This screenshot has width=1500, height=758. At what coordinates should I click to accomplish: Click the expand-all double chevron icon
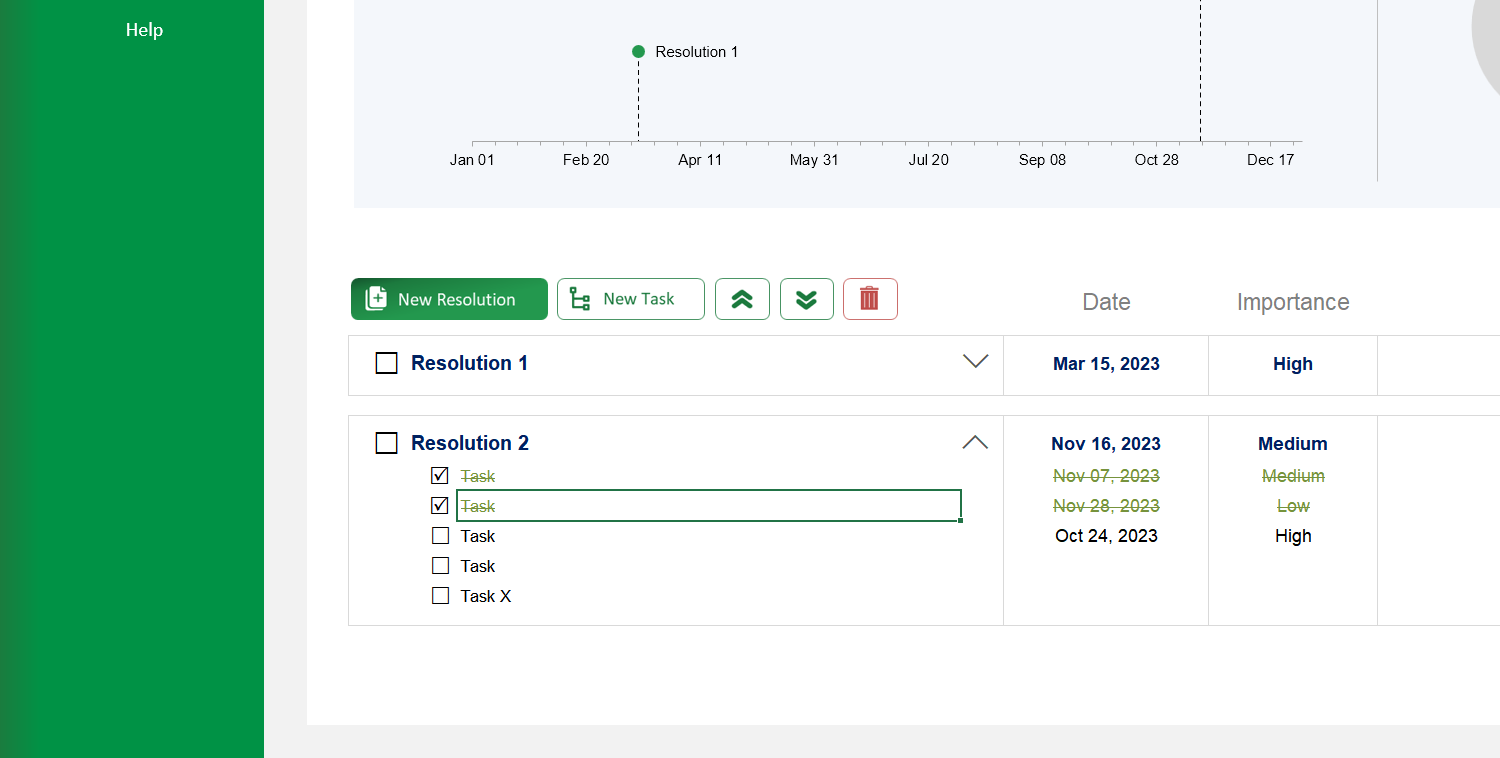[x=806, y=299]
